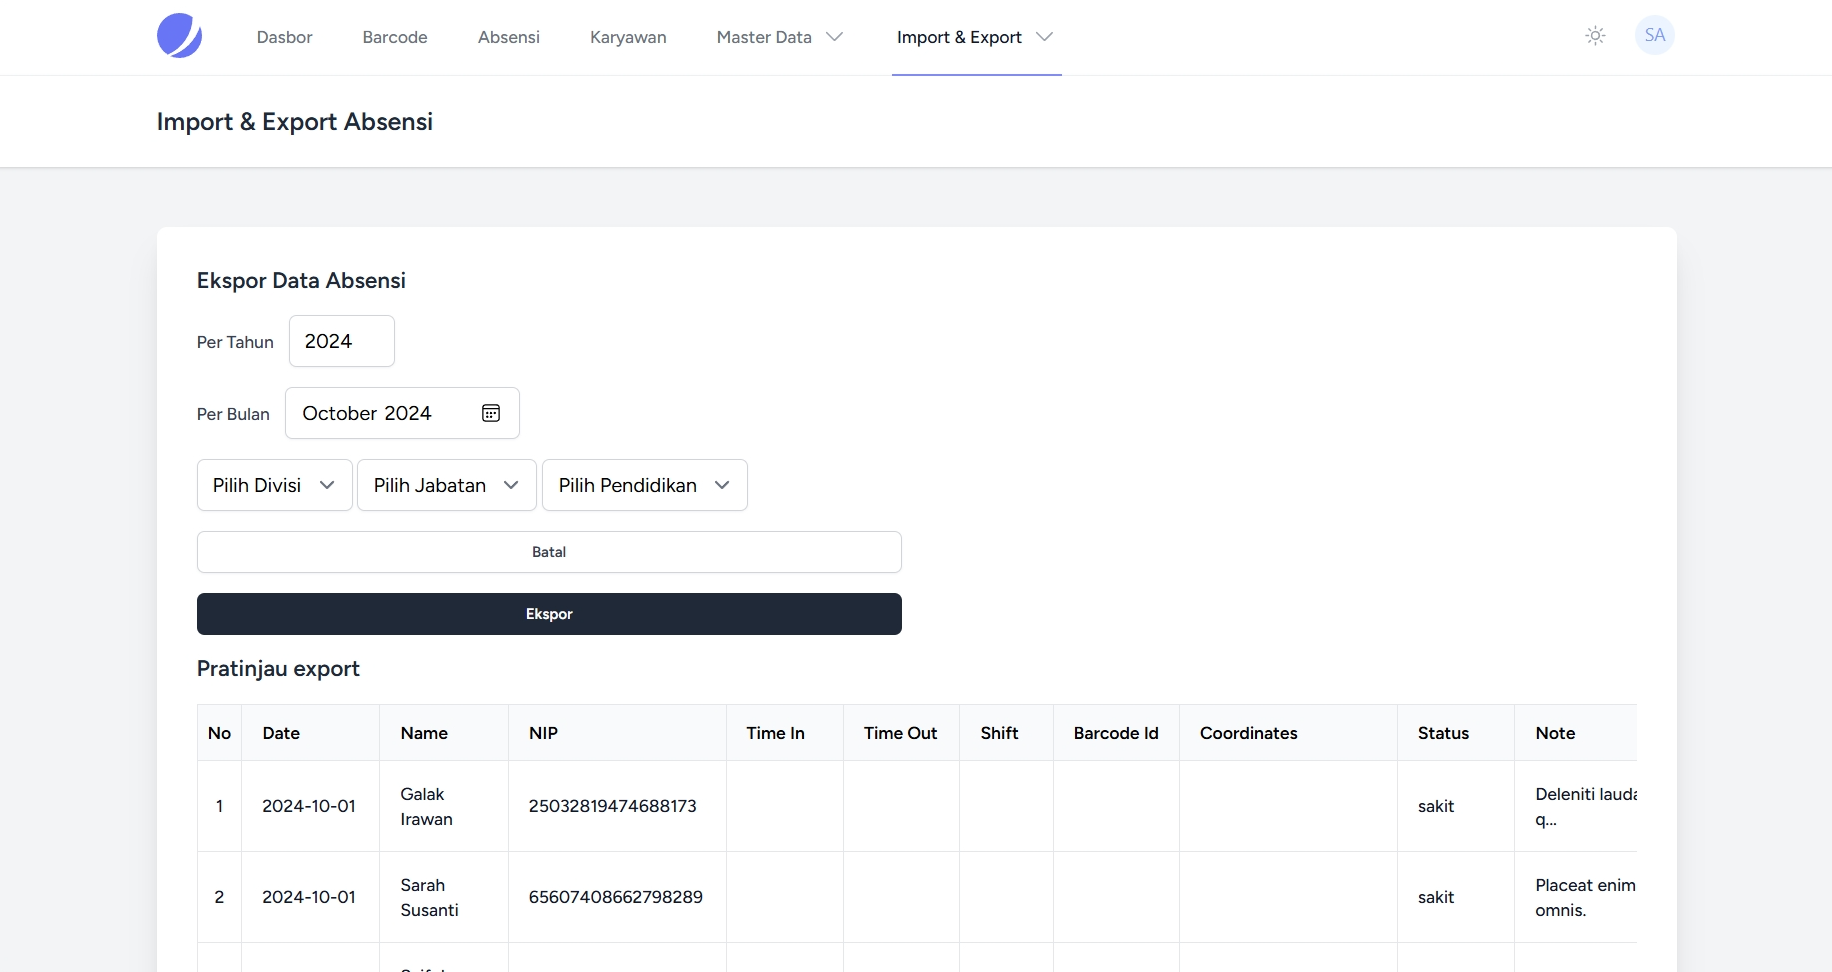Viewport: 1832px width, 972px height.
Task: Open the SA user avatar menu
Action: [1654, 36]
